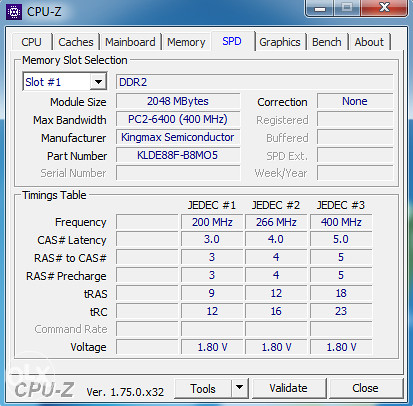
Task: Click the empty Serial Number field
Action: [178, 173]
